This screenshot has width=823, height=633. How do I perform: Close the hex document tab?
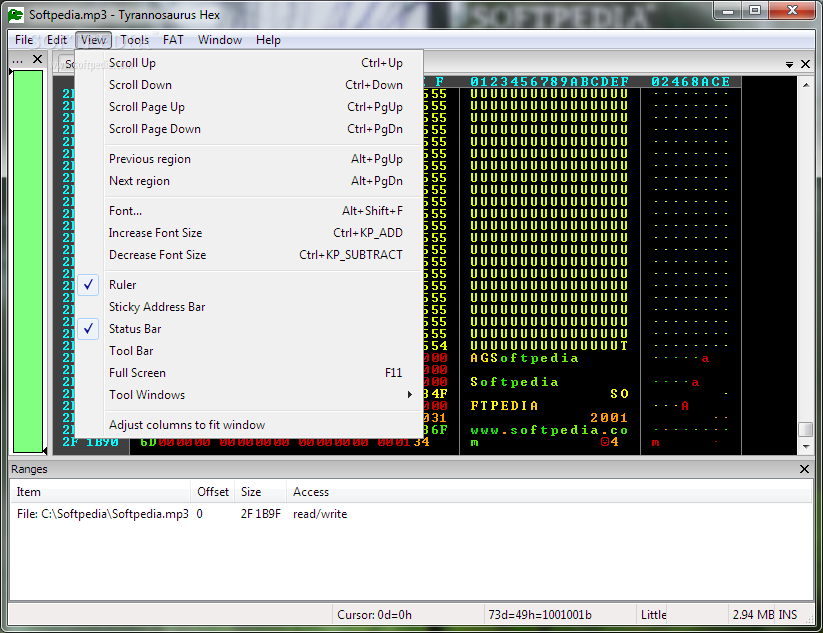(x=806, y=64)
